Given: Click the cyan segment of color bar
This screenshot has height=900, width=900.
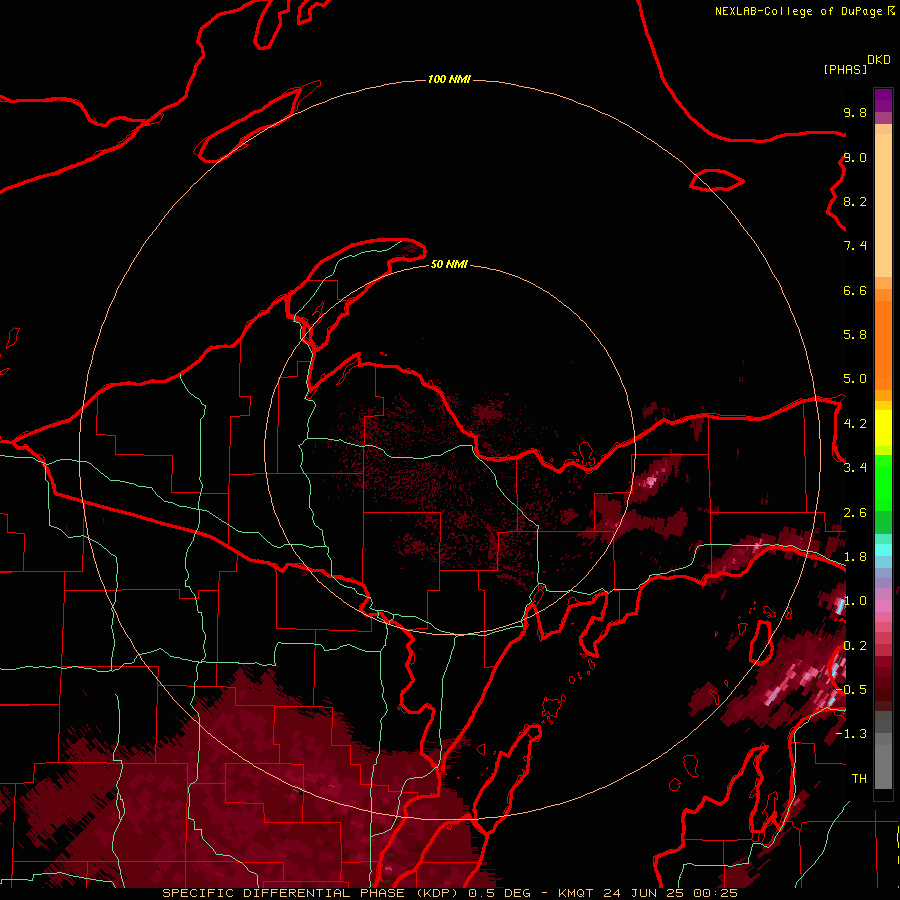Looking at the screenshot, I should pyautogui.click(x=883, y=550).
